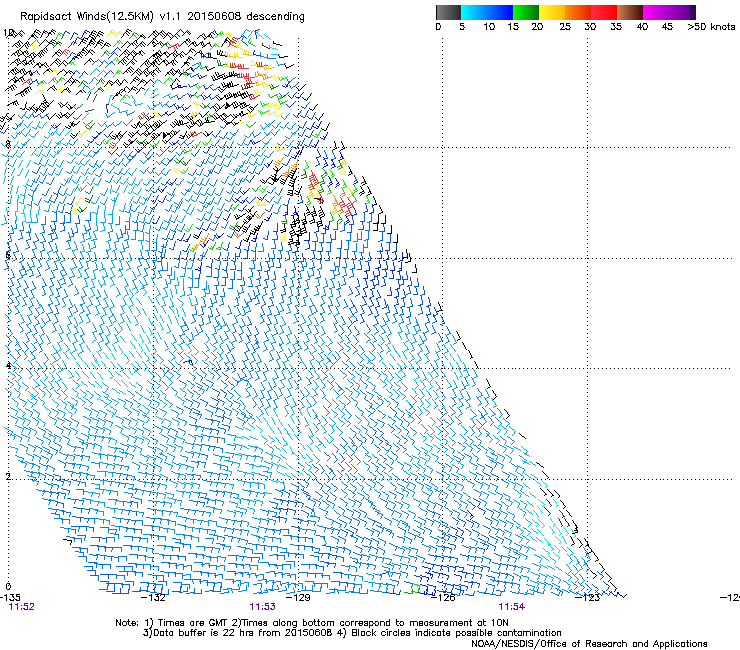Click the '40' legend scale number
Image resolution: width=740 pixels, height=650 pixels.
(x=642, y=27)
